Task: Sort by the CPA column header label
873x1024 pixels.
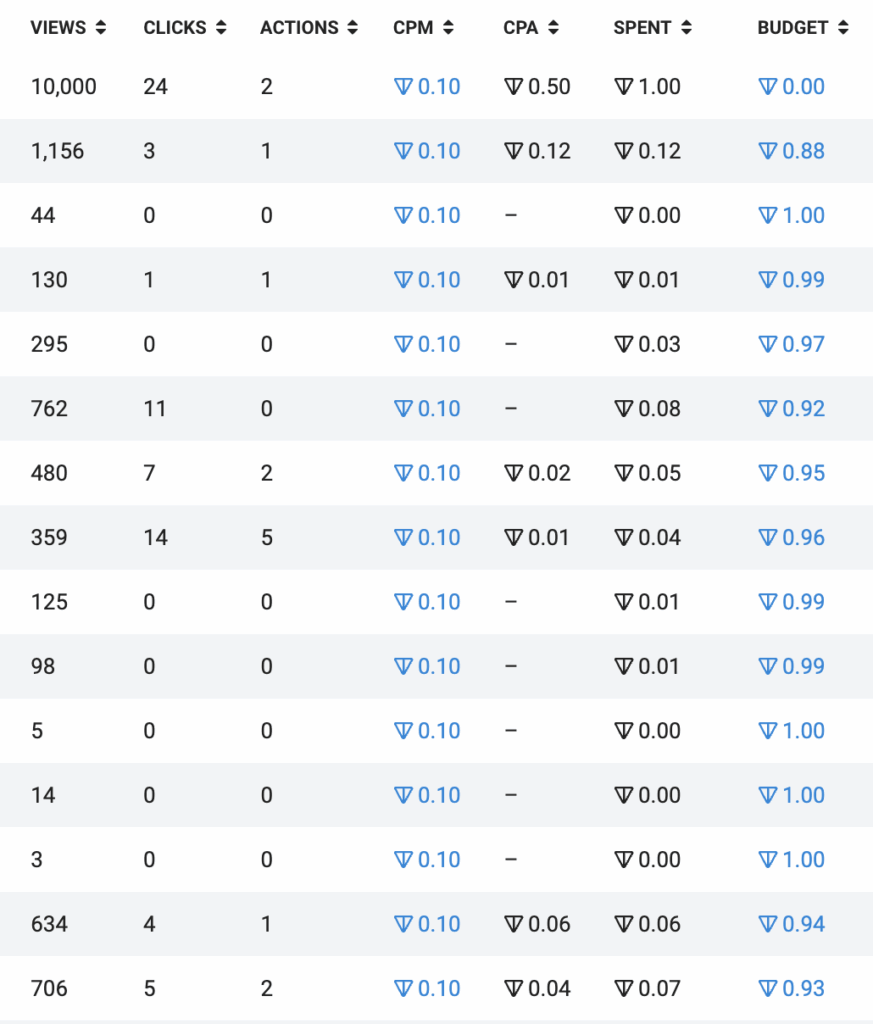Action: coord(520,28)
